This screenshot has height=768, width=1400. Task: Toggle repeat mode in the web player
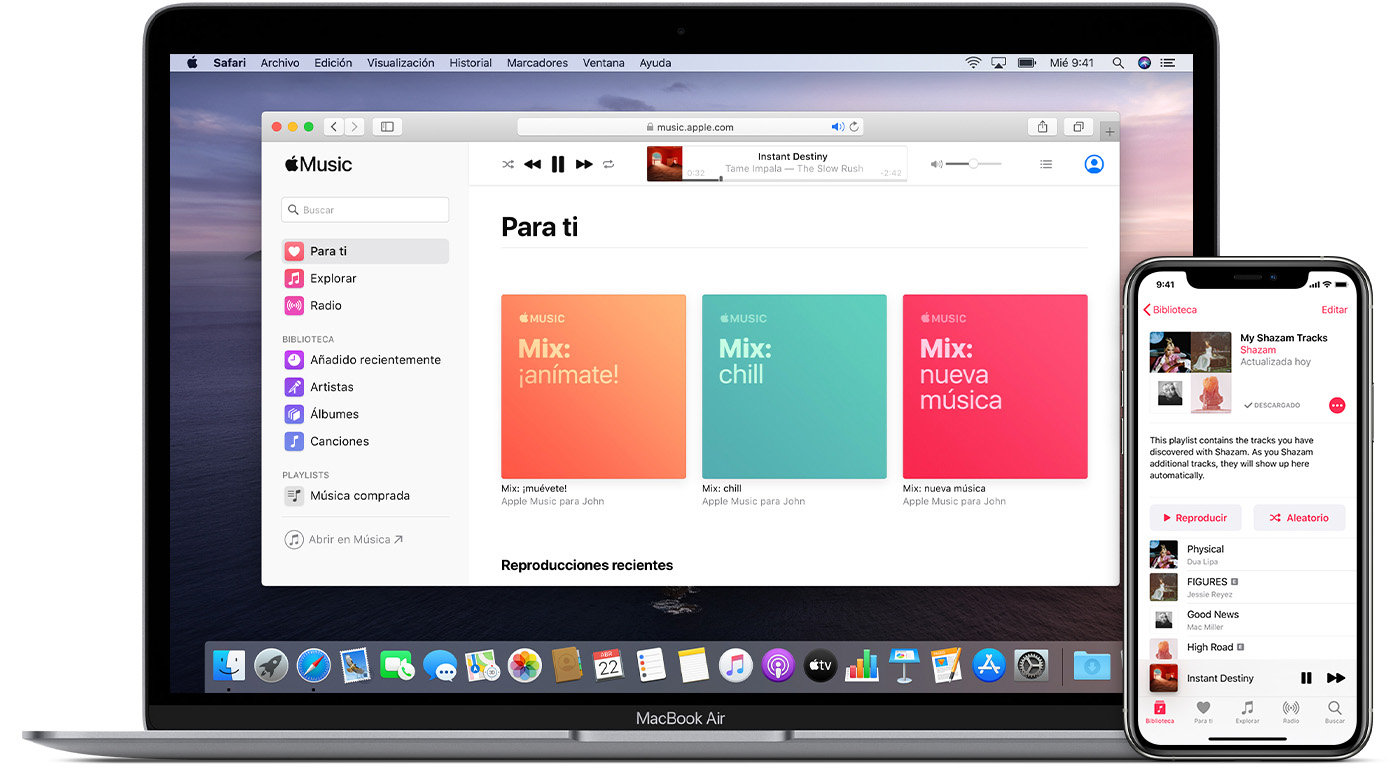pos(608,164)
